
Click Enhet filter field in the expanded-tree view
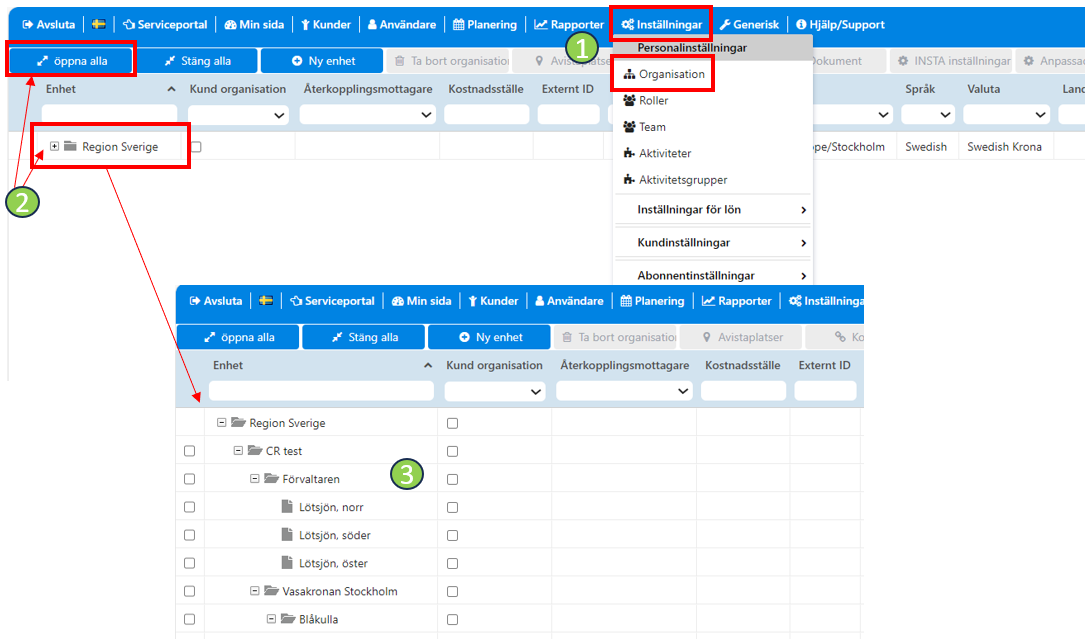coord(321,391)
